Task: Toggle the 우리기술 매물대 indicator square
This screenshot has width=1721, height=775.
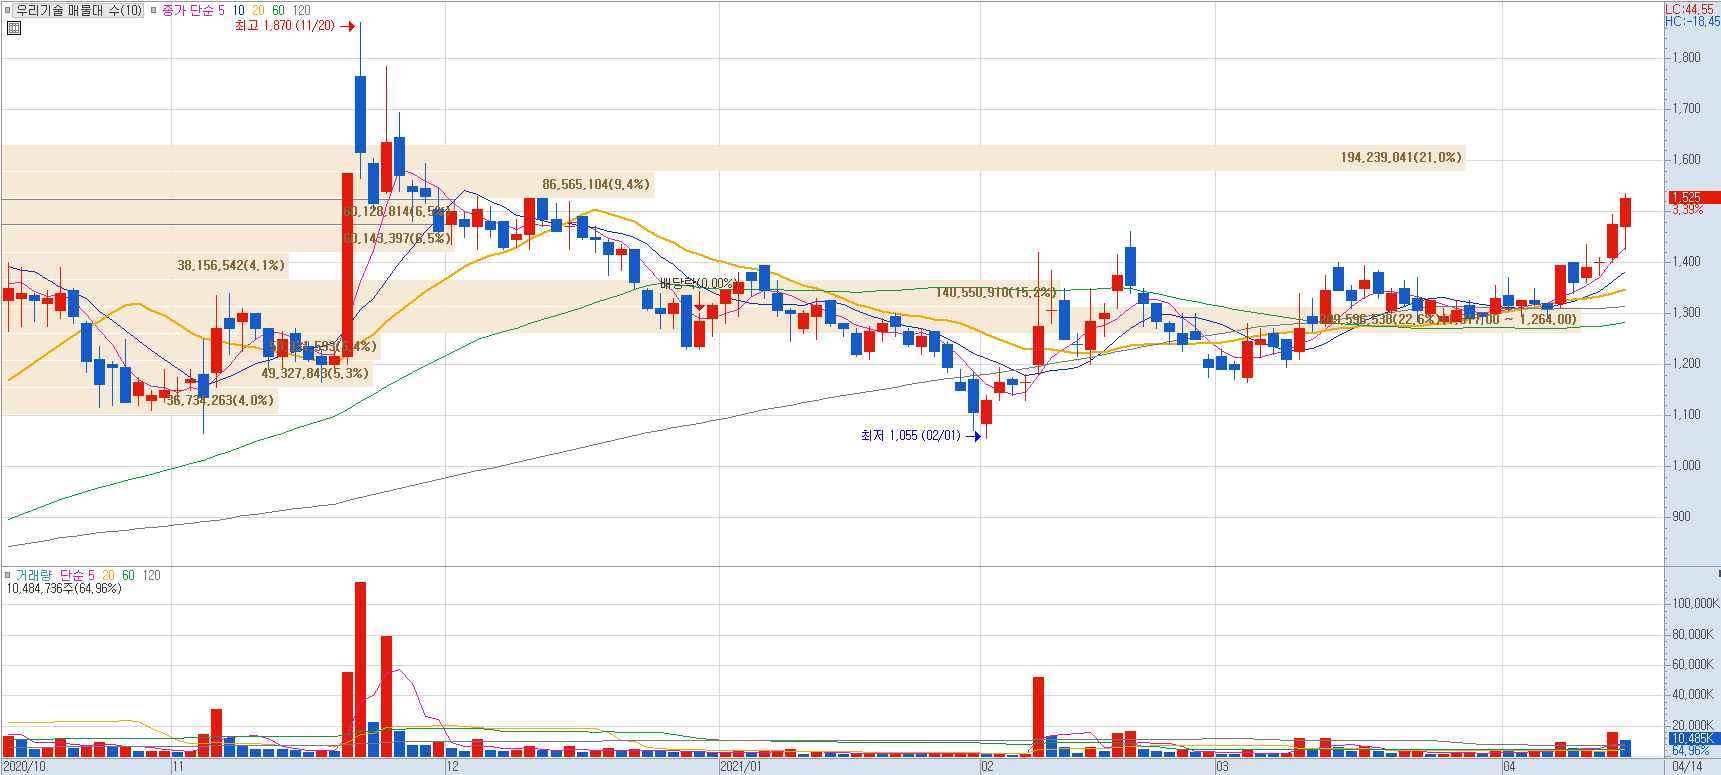Action: [8, 10]
